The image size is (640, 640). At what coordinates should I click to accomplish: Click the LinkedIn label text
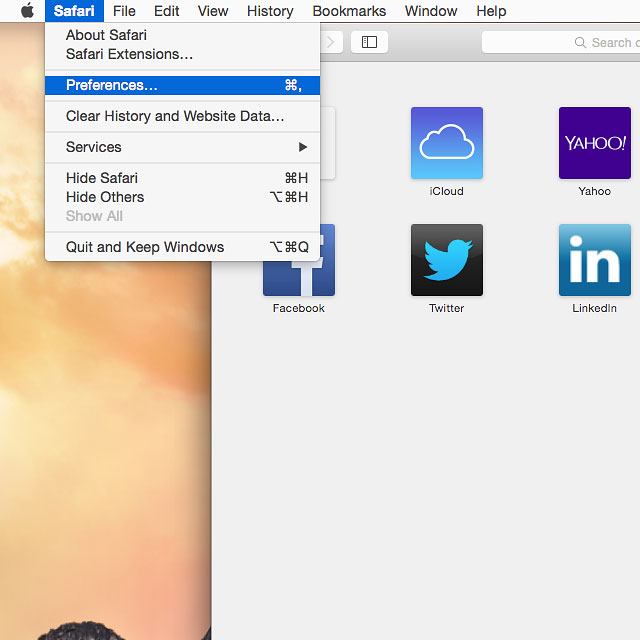coord(594,308)
